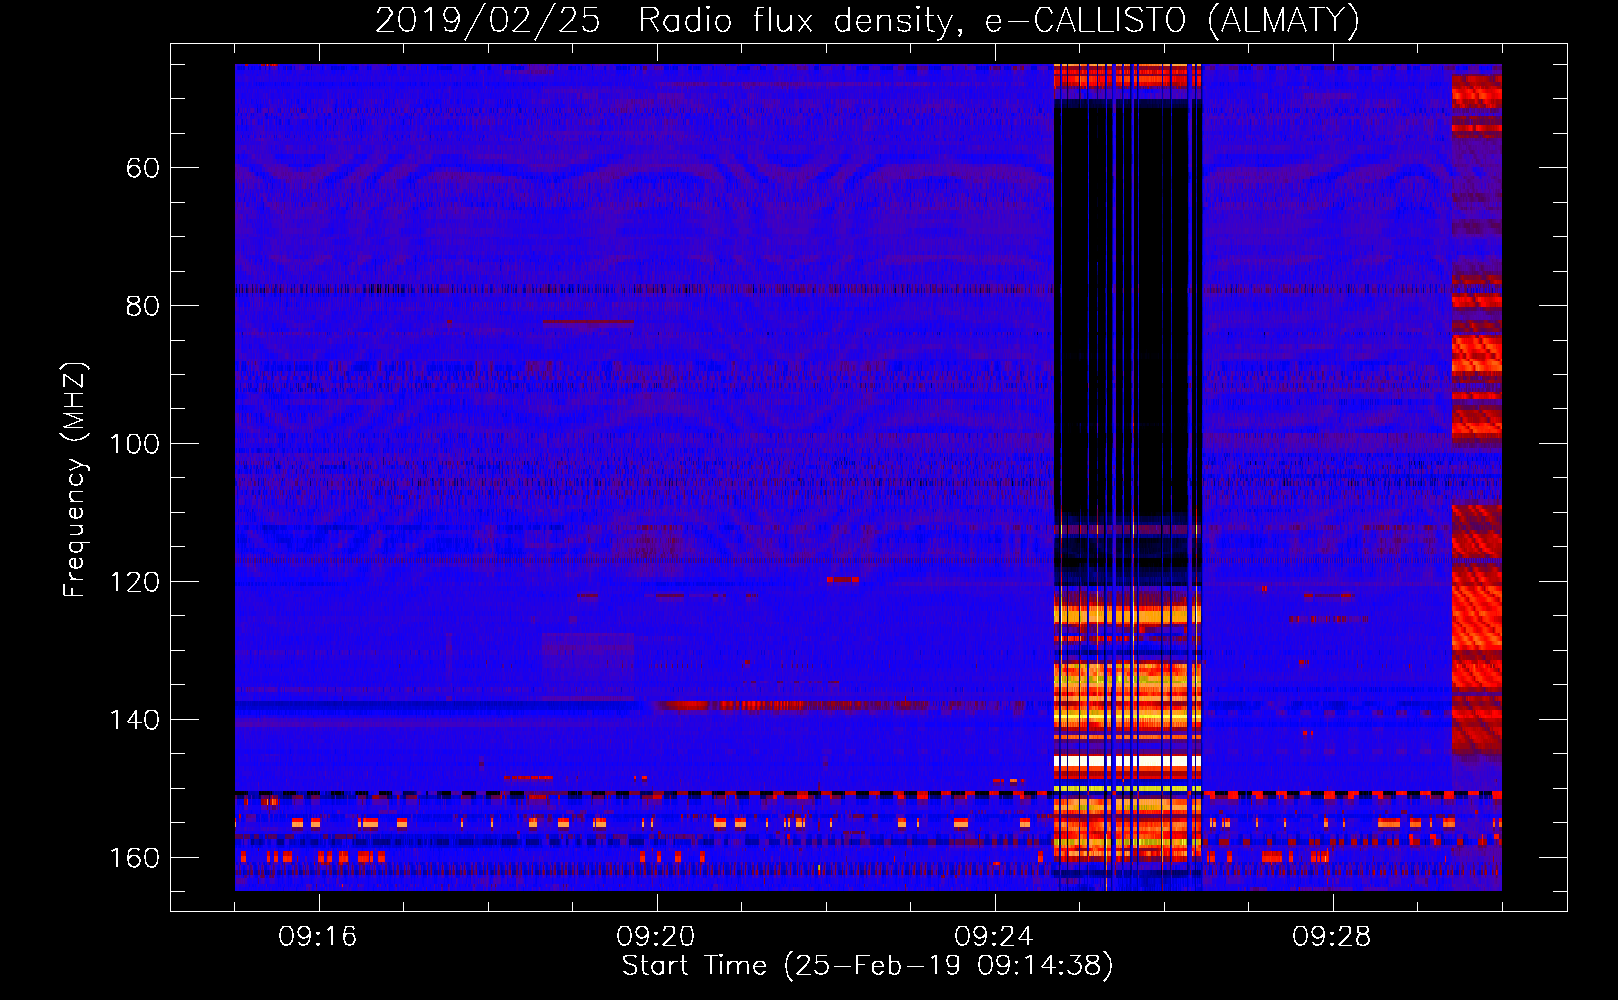Select the 09:28 time tick label
1618x1000 pixels.
(1332, 937)
